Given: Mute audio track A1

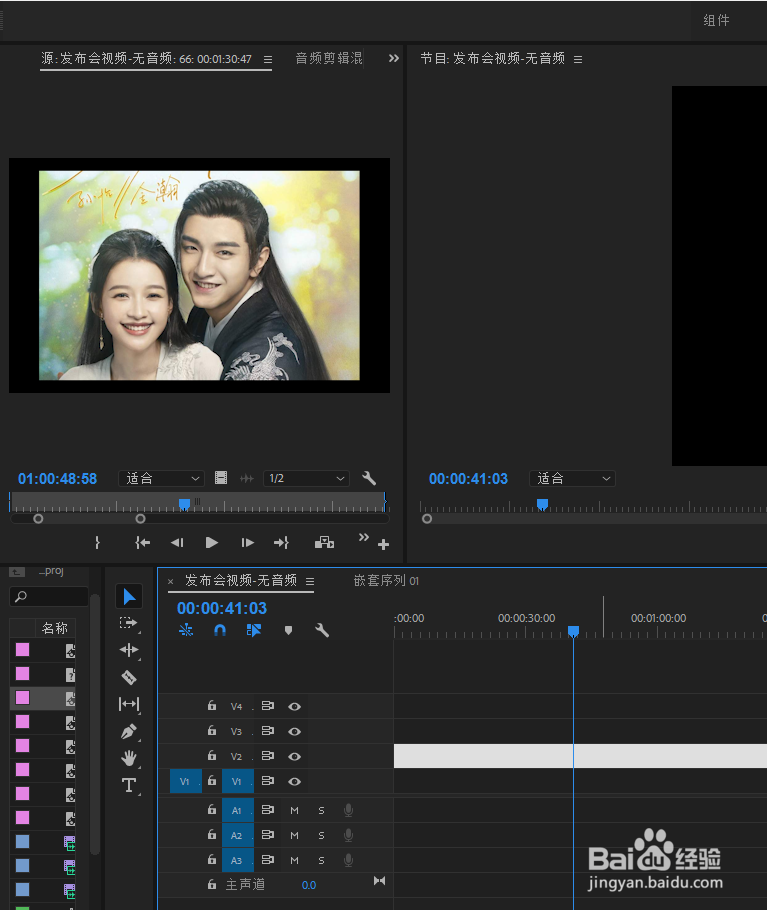Looking at the screenshot, I should click(x=294, y=810).
